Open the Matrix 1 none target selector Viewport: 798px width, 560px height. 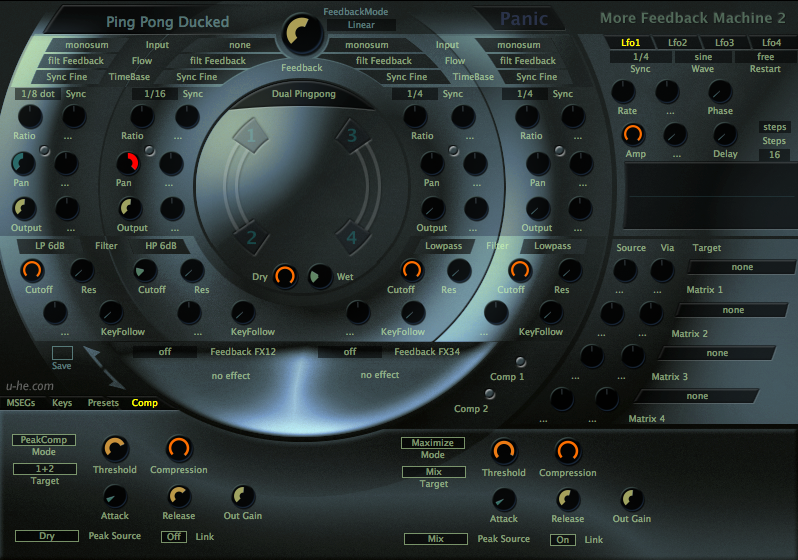742,267
